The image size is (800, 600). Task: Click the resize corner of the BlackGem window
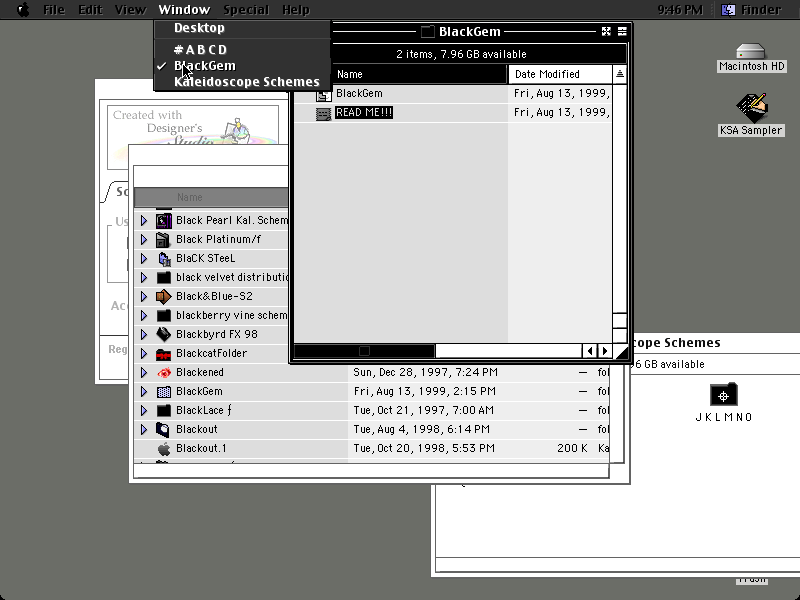(620, 352)
